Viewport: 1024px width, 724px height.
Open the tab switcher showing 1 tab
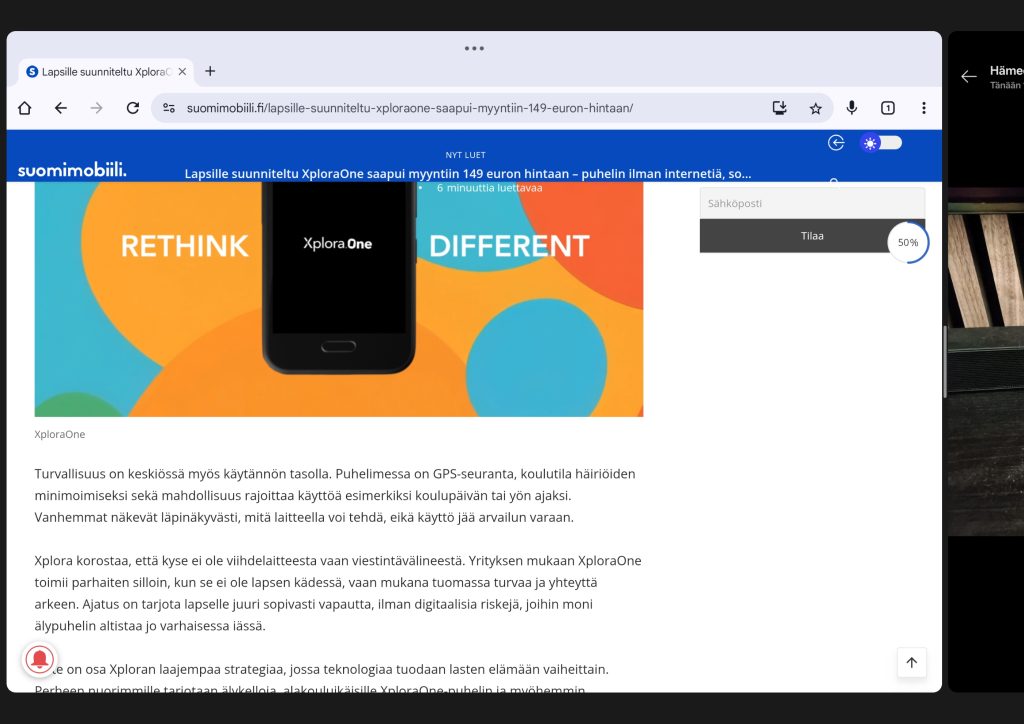click(887, 108)
